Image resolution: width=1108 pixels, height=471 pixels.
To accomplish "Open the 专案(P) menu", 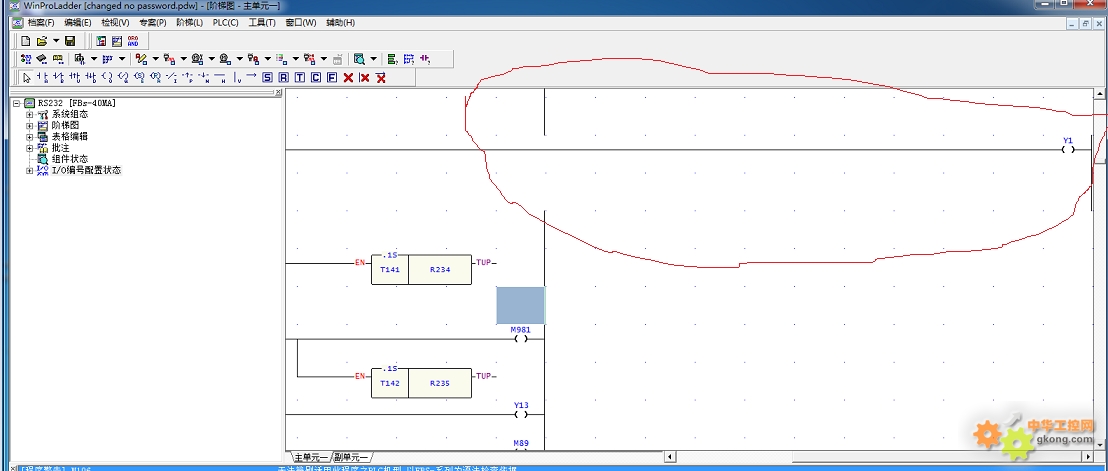I will click(x=153, y=23).
